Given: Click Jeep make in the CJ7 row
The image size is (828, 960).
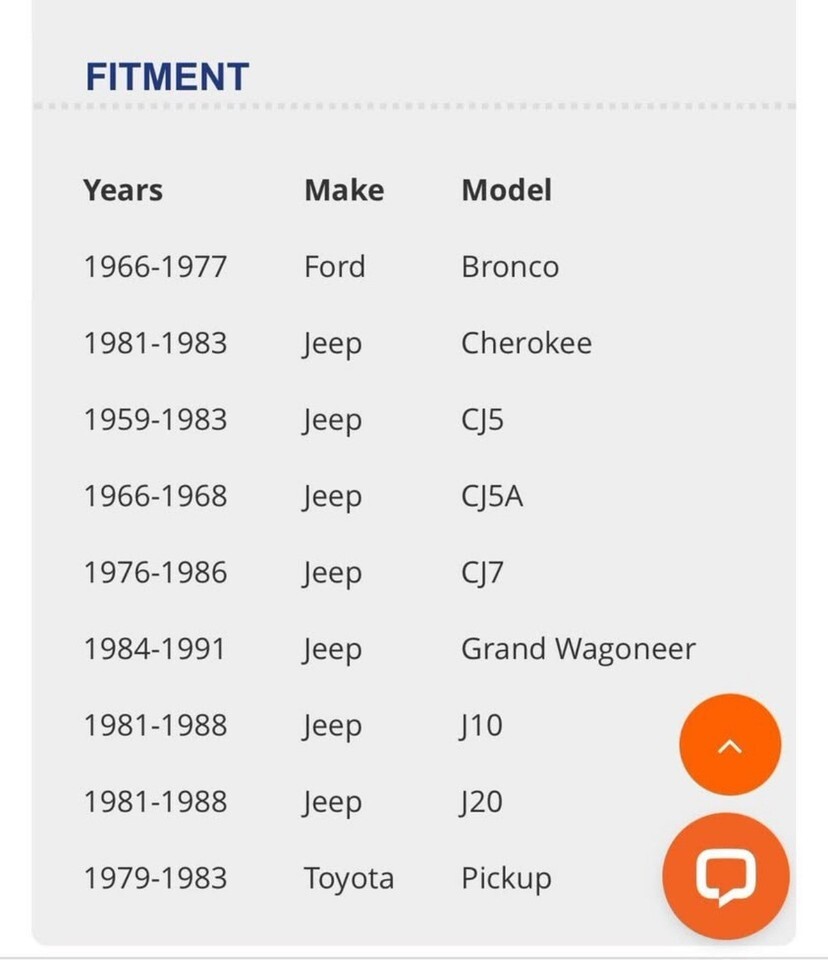Looking at the screenshot, I should point(333,573).
